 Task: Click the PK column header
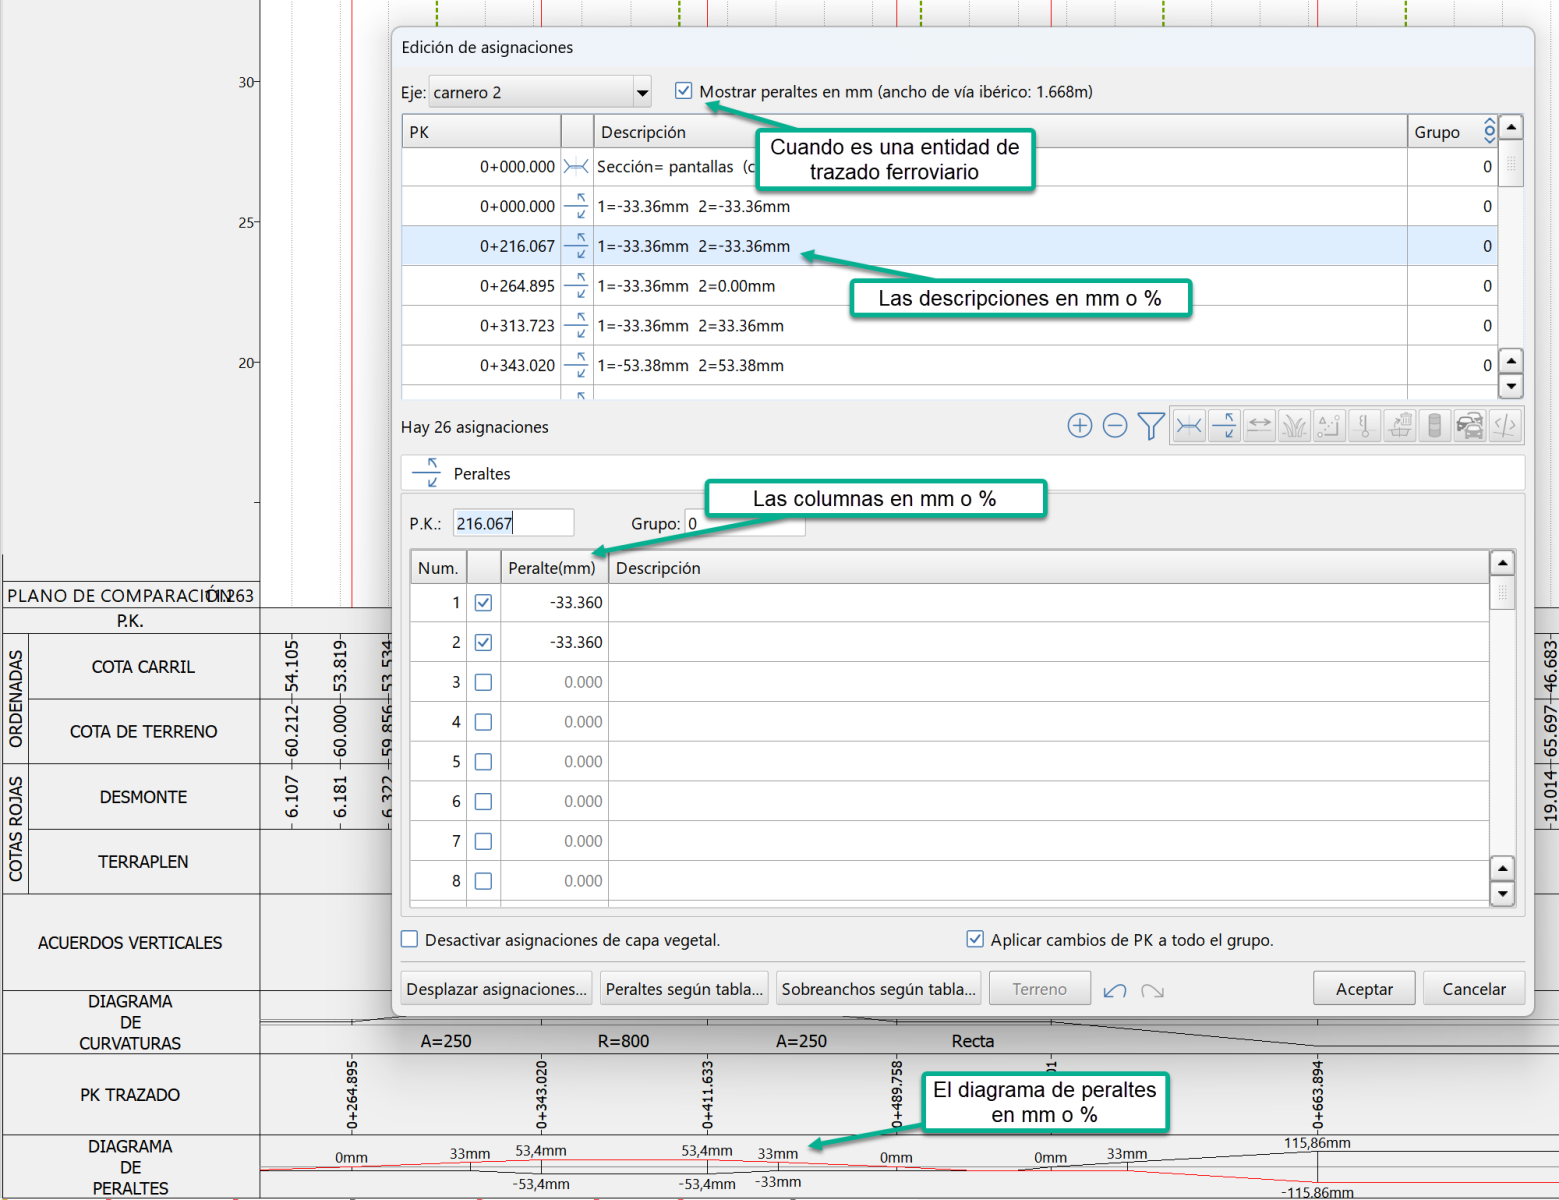481,132
